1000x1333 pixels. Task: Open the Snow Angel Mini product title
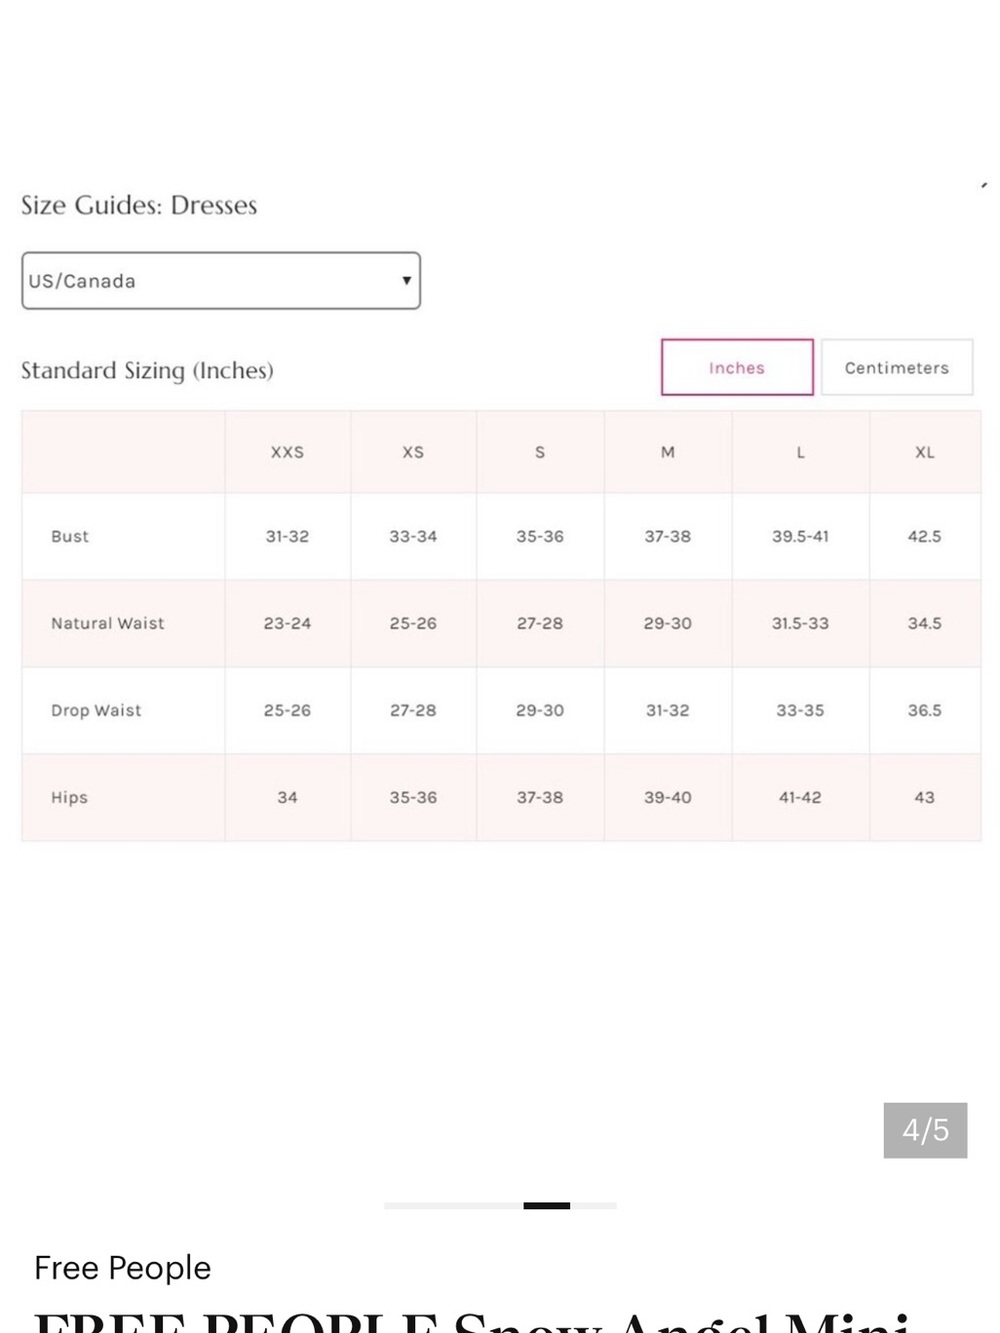click(472, 1320)
